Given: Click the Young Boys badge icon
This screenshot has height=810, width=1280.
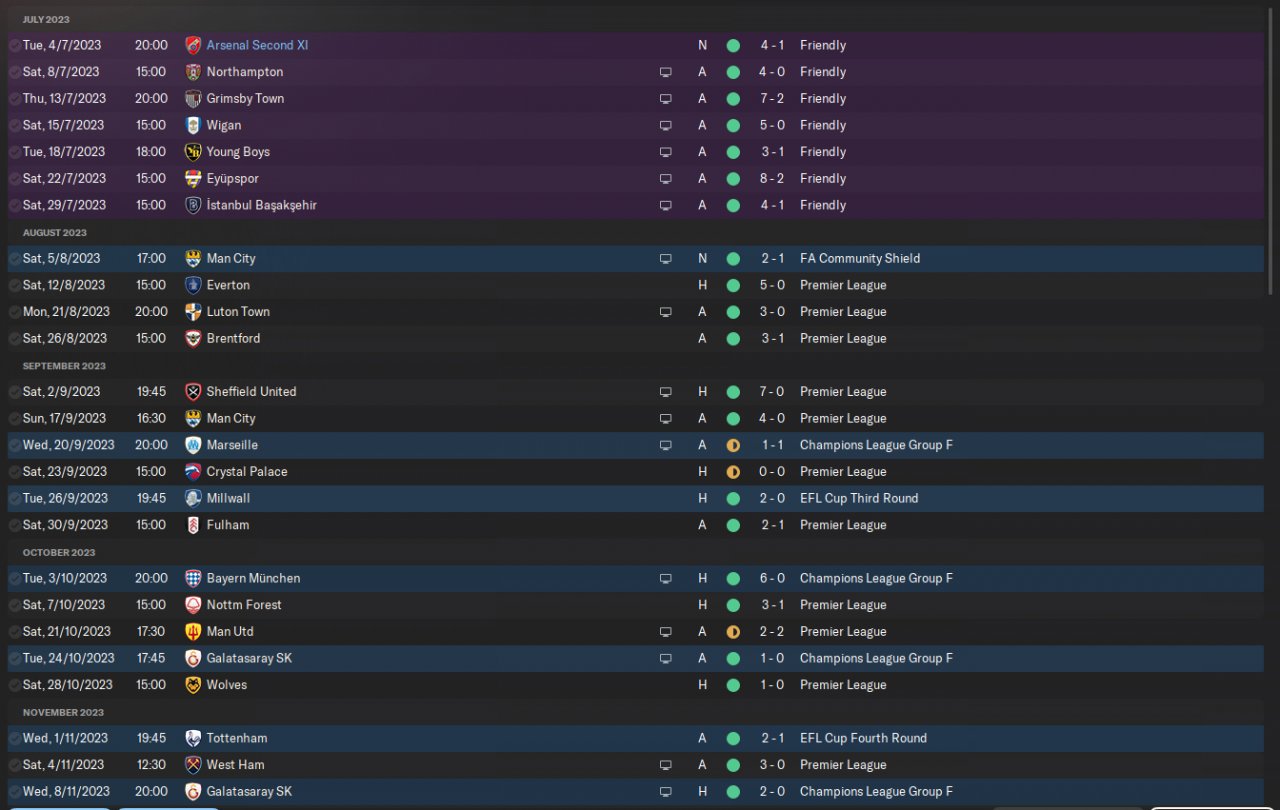Looking at the screenshot, I should [193, 152].
